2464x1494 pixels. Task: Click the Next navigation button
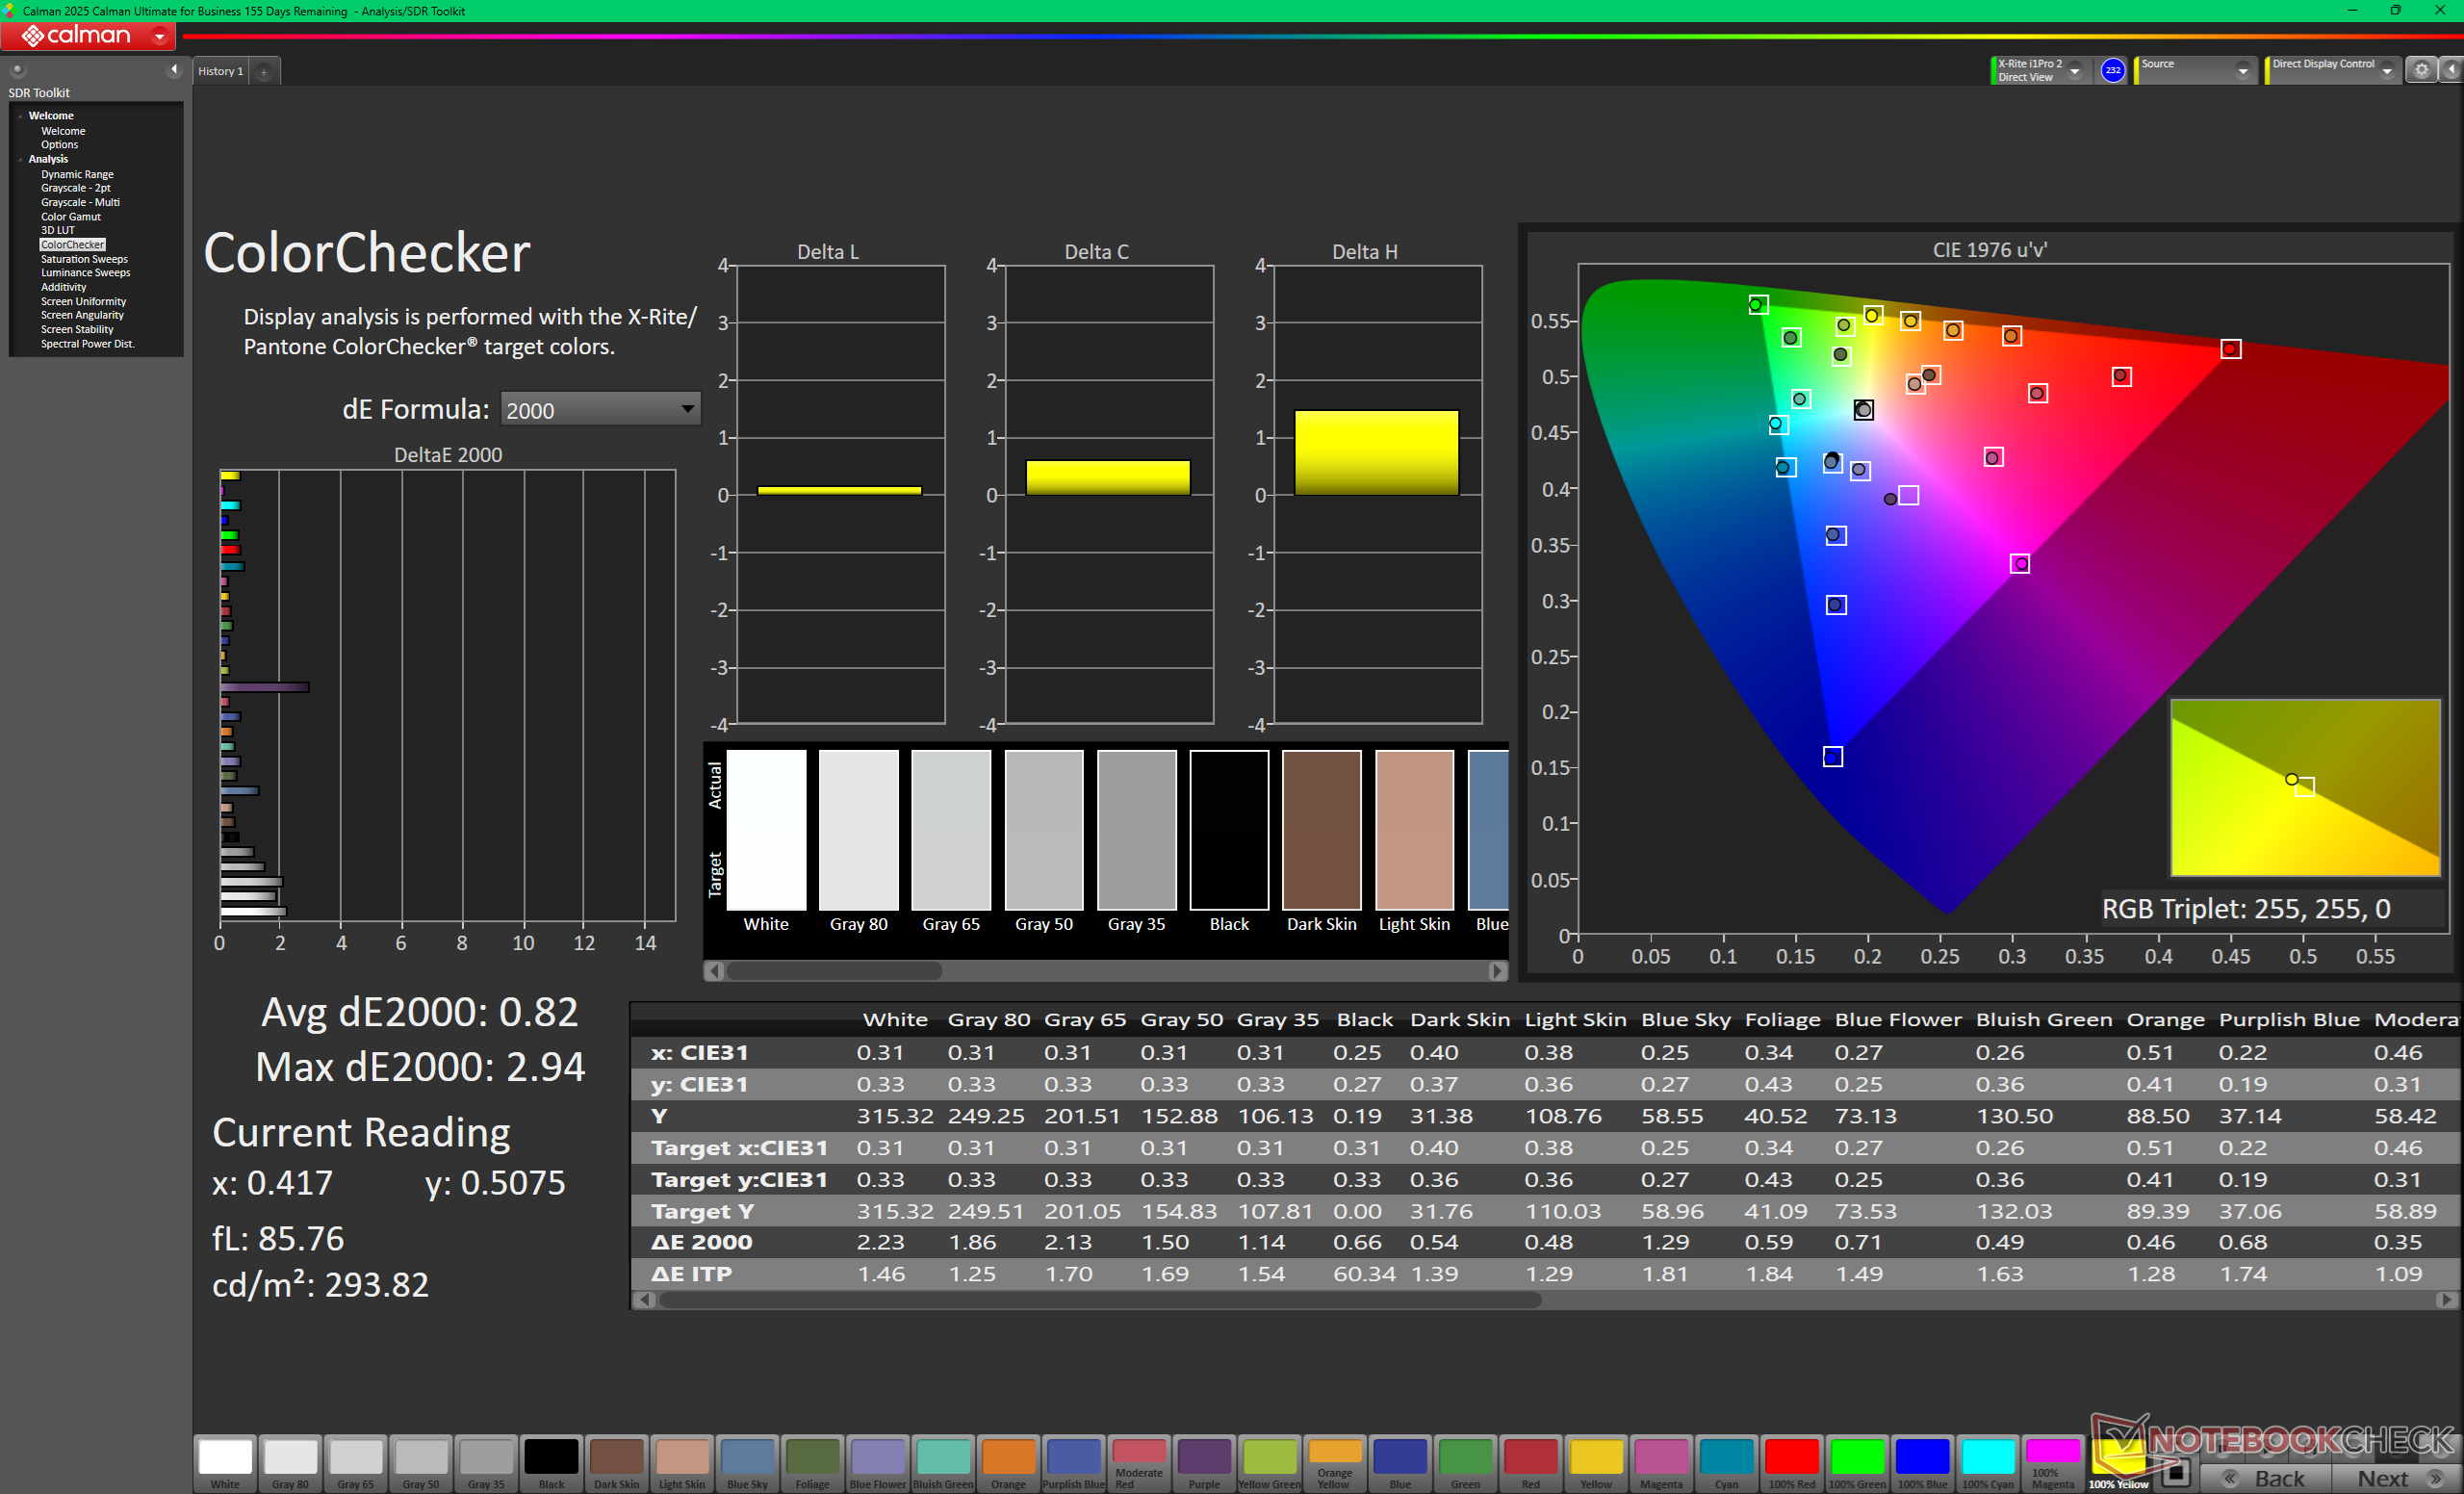click(x=2397, y=1478)
